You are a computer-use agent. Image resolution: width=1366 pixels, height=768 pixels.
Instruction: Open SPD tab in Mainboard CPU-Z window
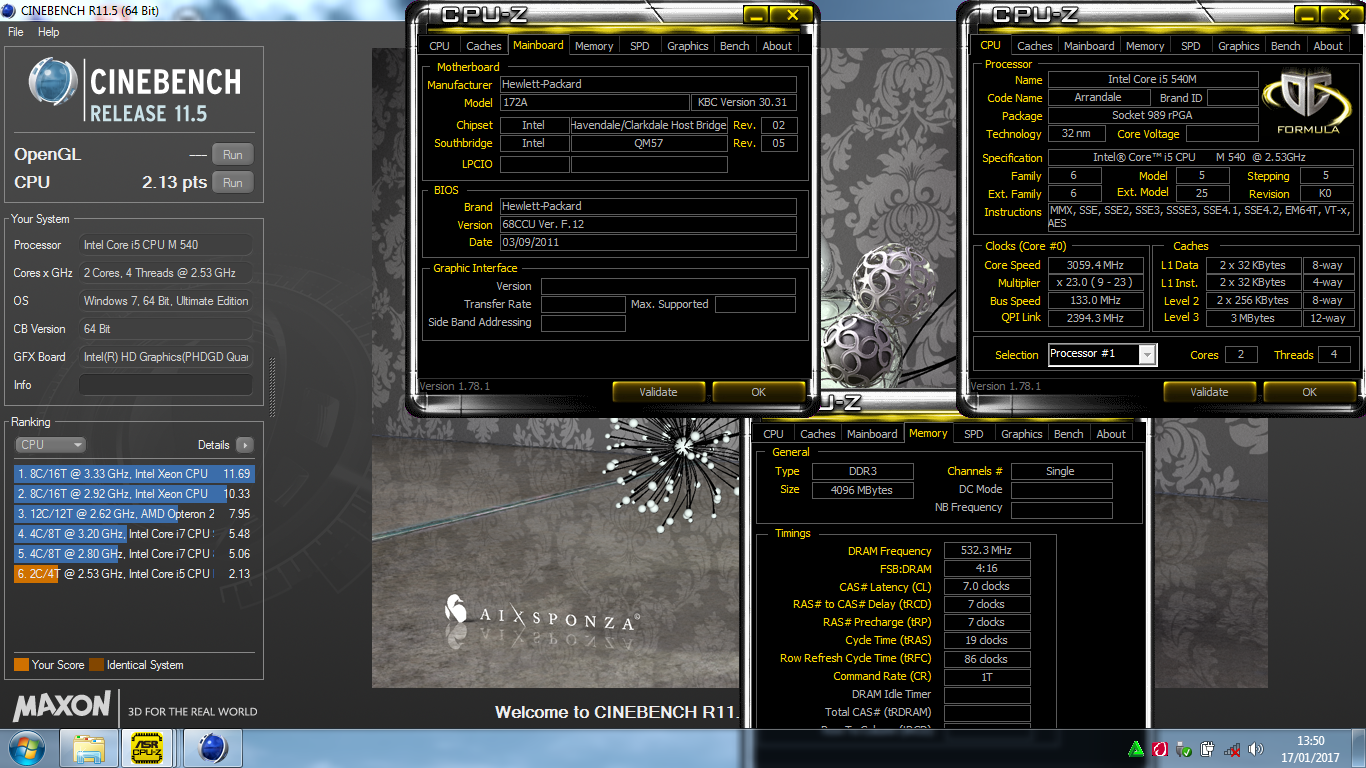[639, 46]
